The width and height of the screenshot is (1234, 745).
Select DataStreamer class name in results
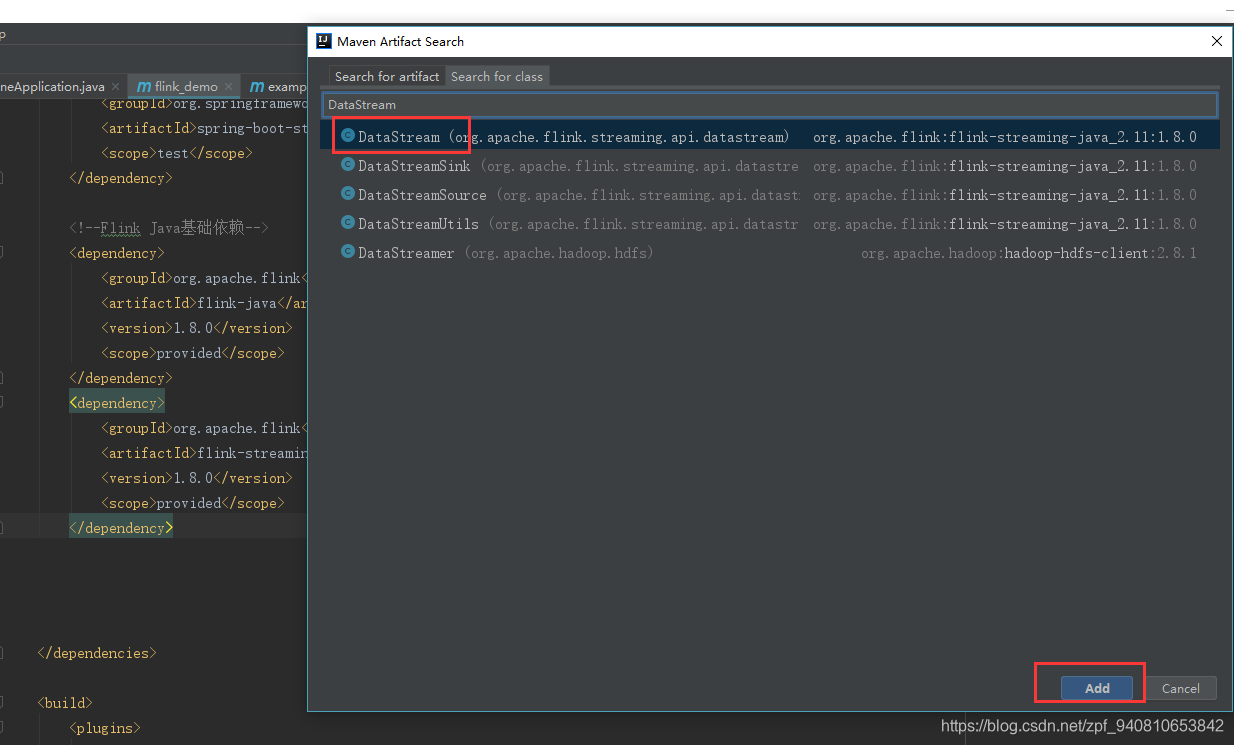tap(406, 253)
